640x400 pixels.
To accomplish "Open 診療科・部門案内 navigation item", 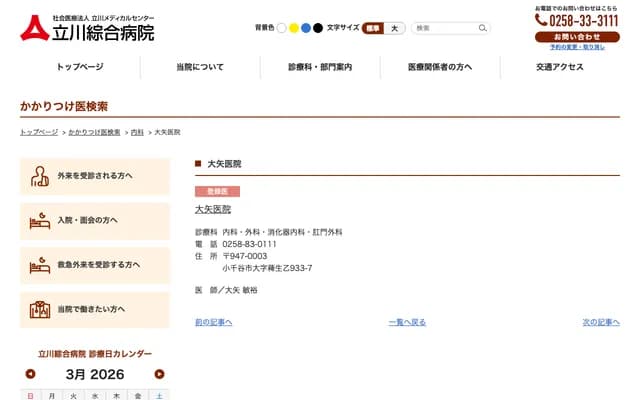I will click(320, 67).
